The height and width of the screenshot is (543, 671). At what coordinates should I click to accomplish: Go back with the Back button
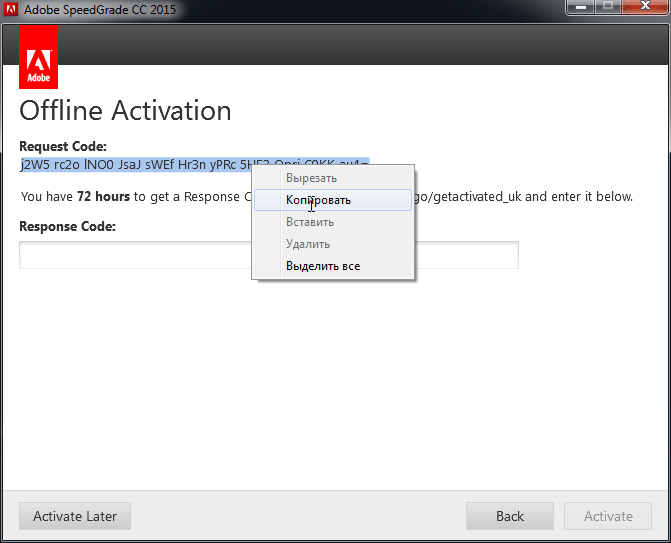pyautogui.click(x=510, y=516)
